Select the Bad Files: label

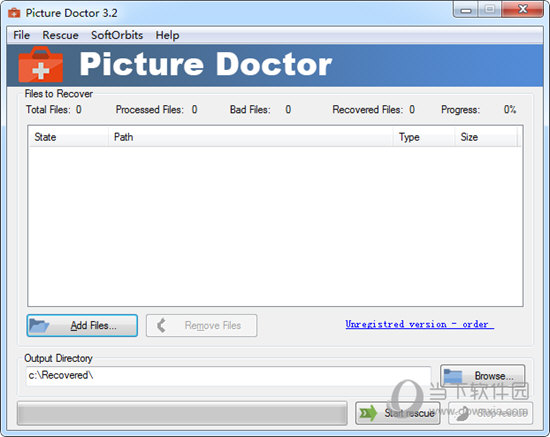(250, 110)
